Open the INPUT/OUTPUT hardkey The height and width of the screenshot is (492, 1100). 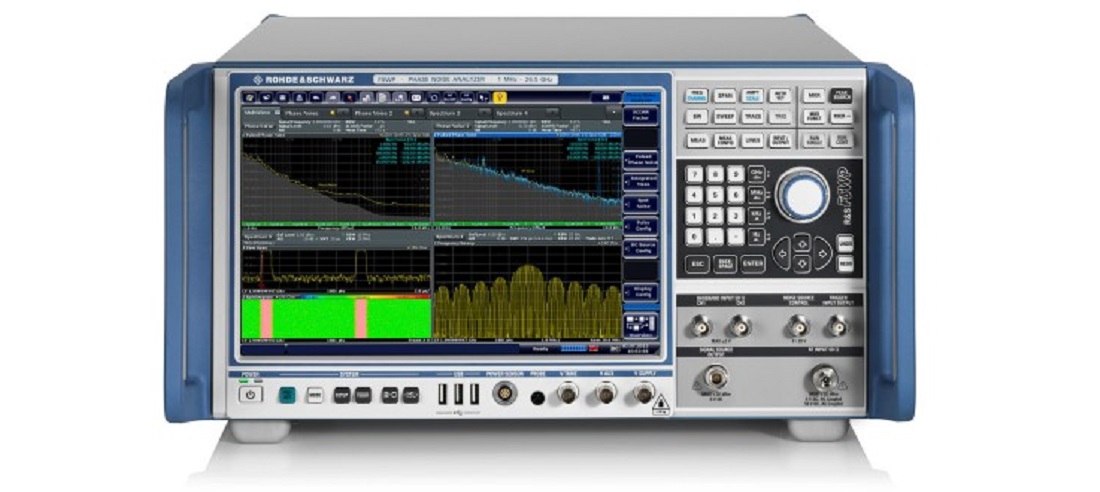[x=780, y=140]
